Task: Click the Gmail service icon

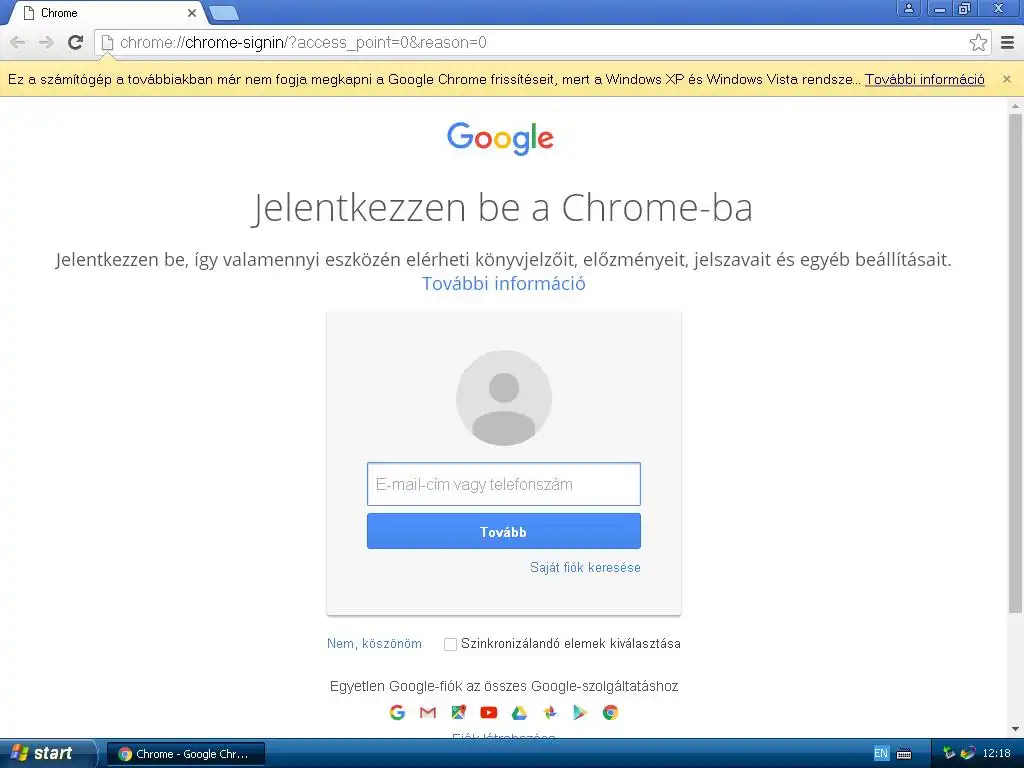Action: tap(428, 712)
